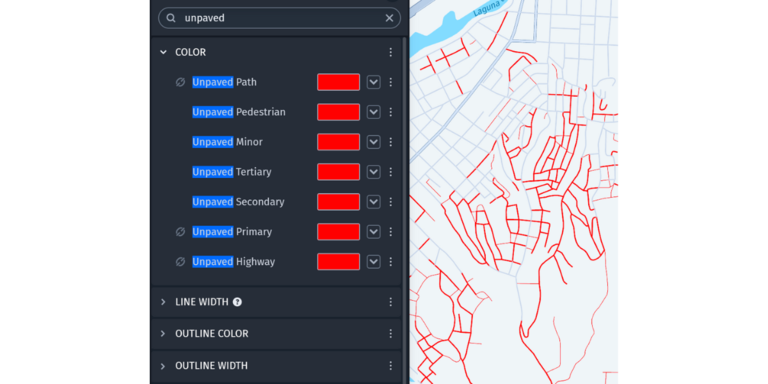Viewport: 768px width, 384px height.
Task: Select the Unpaved Minor property label
Action: click(227, 142)
